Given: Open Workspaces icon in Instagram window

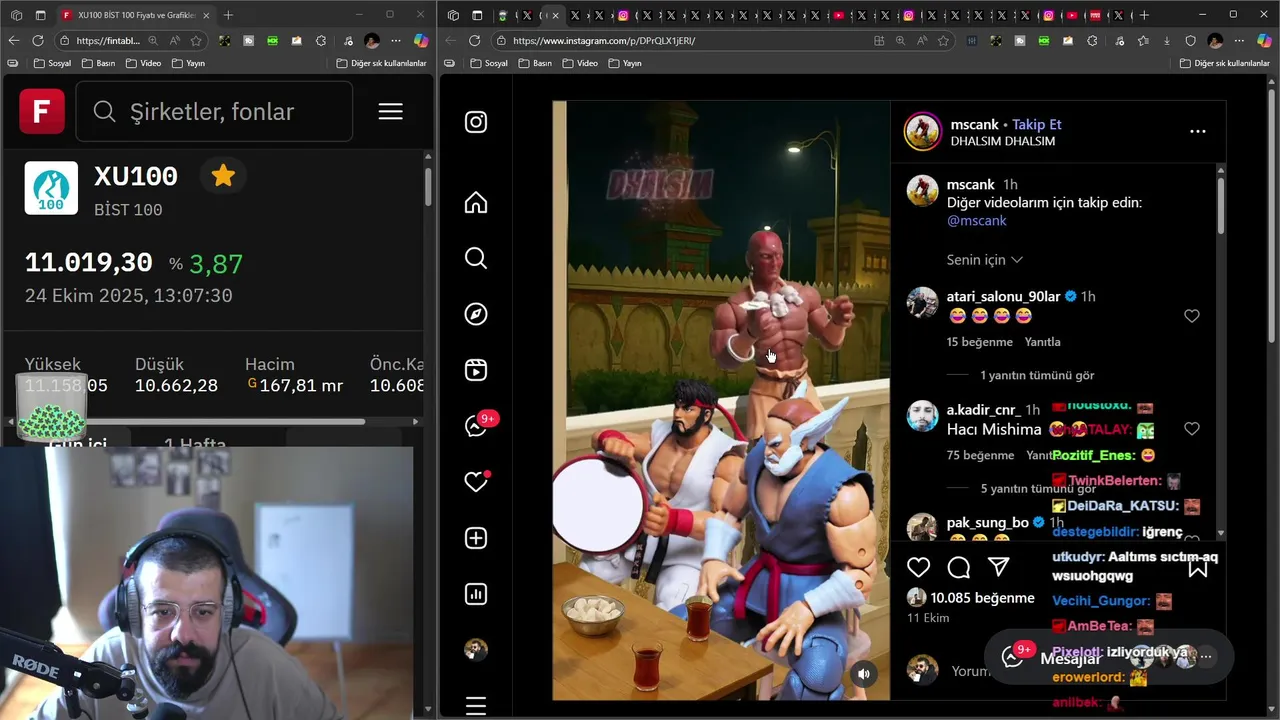Looking at the screenshot, I should point(453,15).
